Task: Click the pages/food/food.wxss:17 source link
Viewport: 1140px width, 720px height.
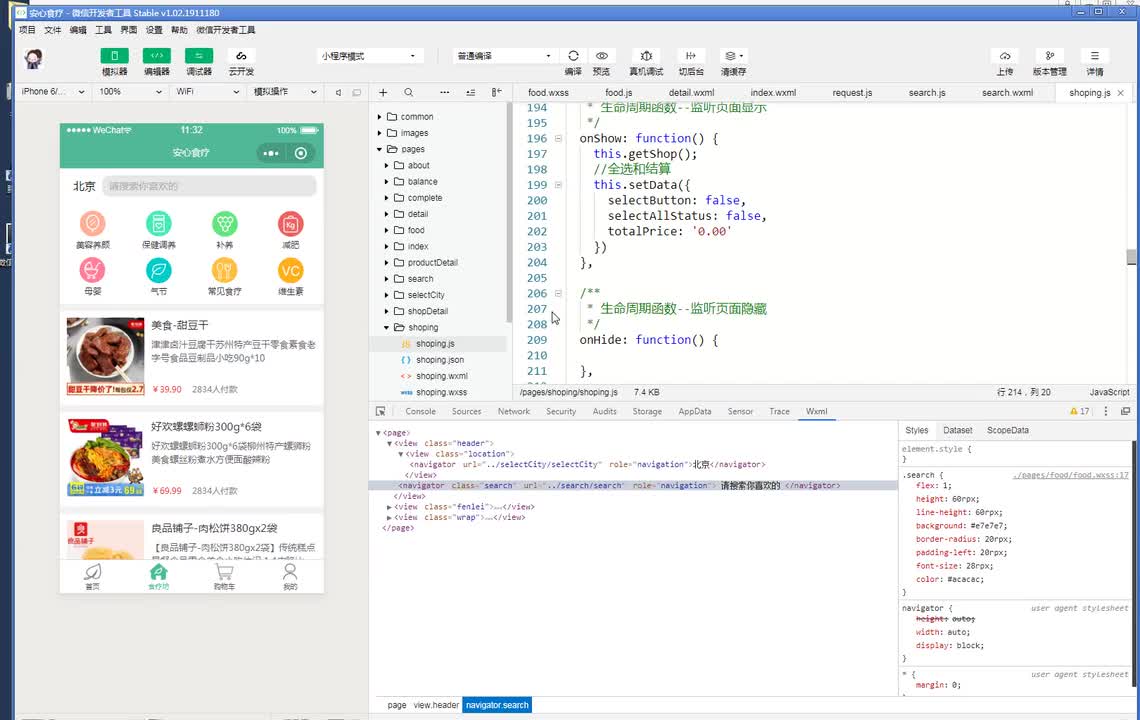Action: (x=1069, y=475)
